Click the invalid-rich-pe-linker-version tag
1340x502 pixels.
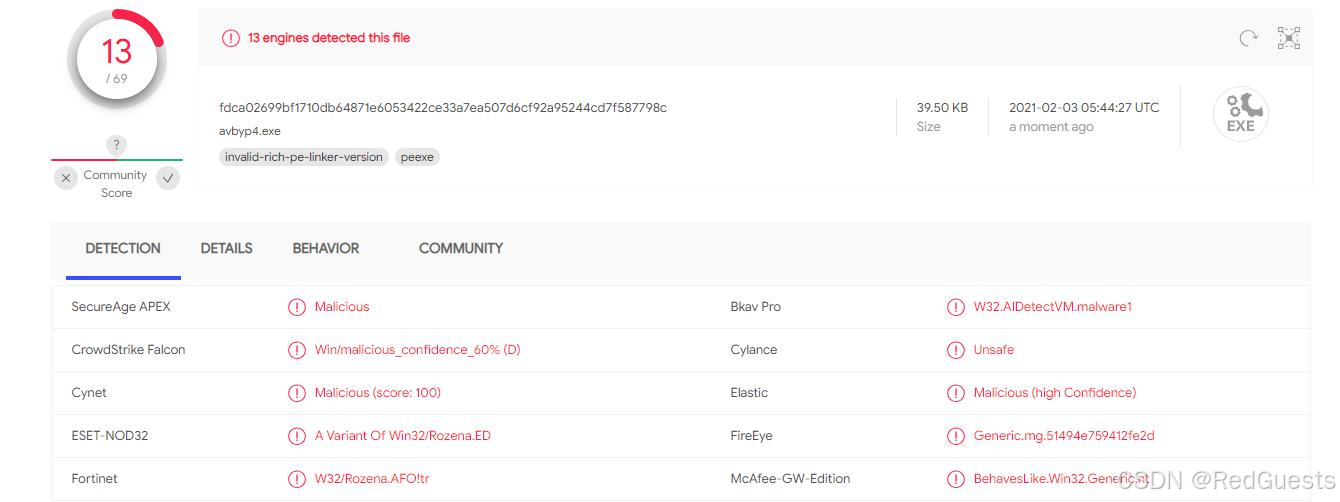304,157
